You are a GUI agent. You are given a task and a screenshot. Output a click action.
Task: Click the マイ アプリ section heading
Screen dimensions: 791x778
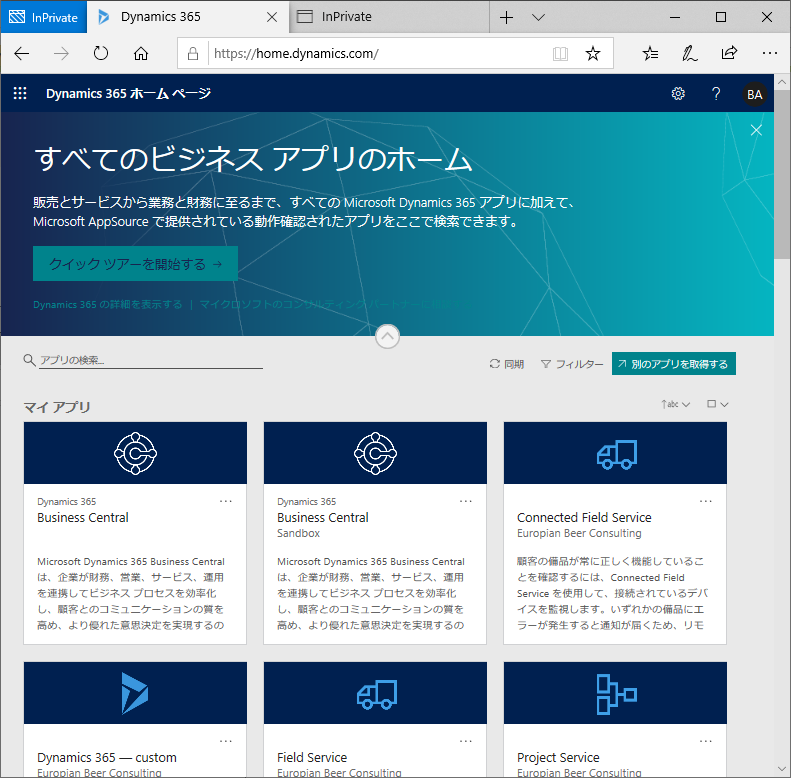coord(57,407)
